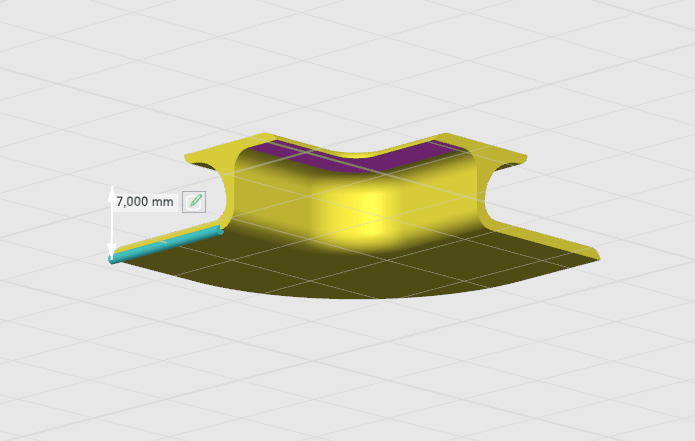Click the pencil edit icon beside the dimension
Viewport: 695px width, 441px height.
195,201
